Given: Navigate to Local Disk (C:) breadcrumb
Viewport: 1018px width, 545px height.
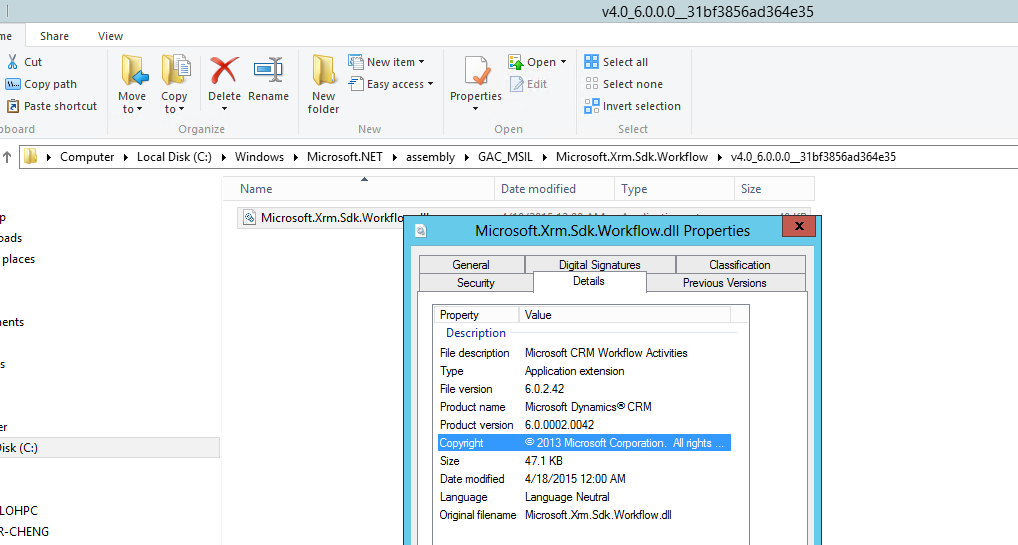Looking at the screenshot, I should click(174, 157).
